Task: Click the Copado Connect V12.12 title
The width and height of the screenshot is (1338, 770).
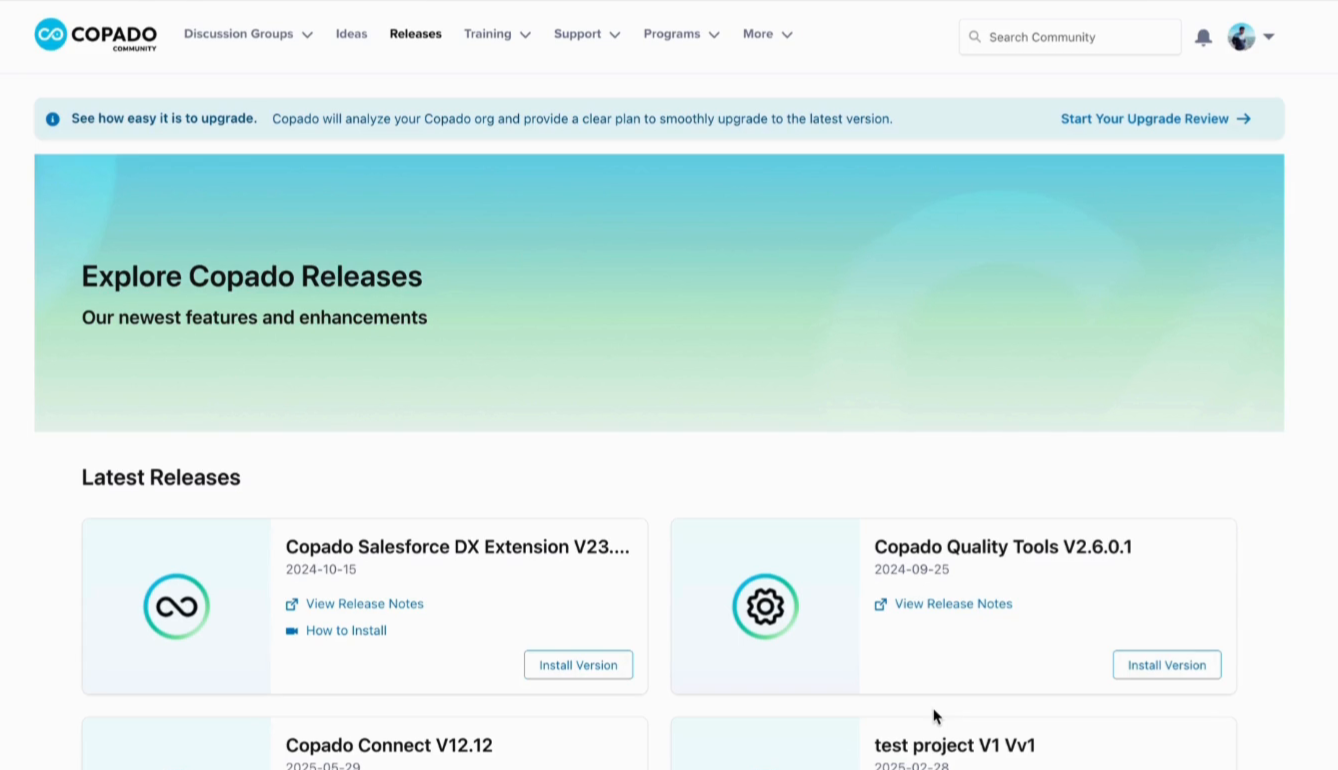Action: tap(389, 745)
